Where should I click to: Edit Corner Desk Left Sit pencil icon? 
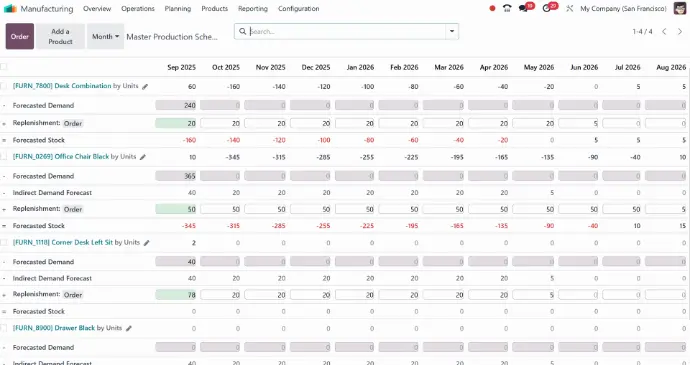[x=147, y=243]
